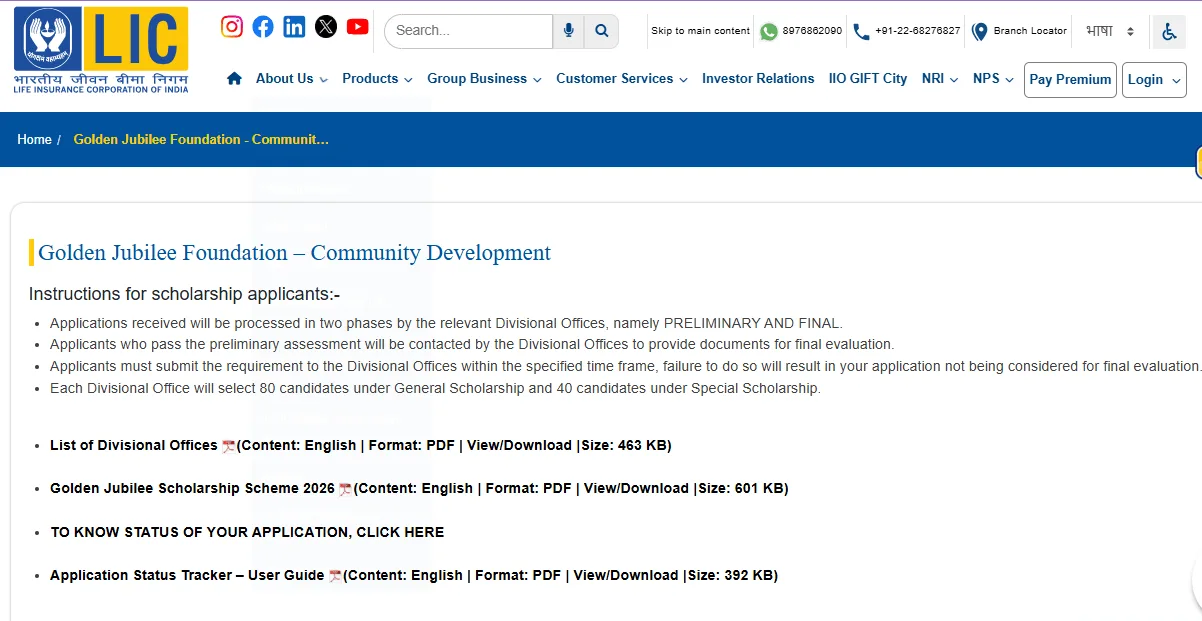Open Golden Jubilee Scholarship Scheme 2026 link
Viewport: 1202px width, 621px height.
click(192, 488)
